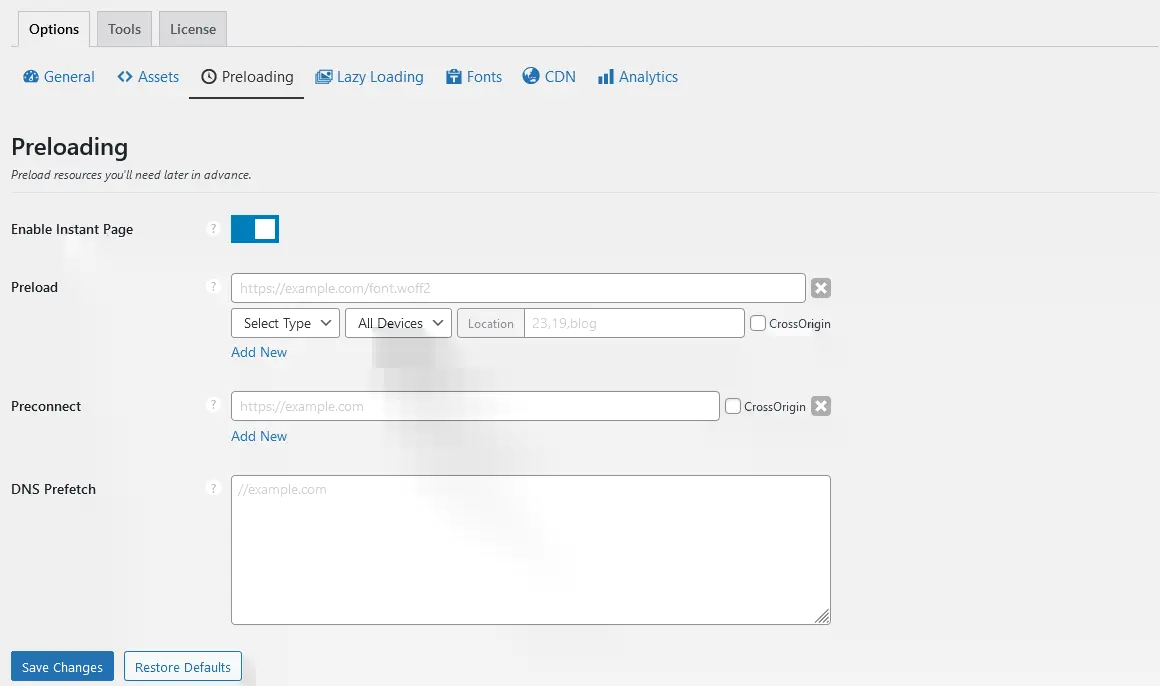Focus the DNS Prefetch text area
The image size is (1160, 686).
[530, 550]
